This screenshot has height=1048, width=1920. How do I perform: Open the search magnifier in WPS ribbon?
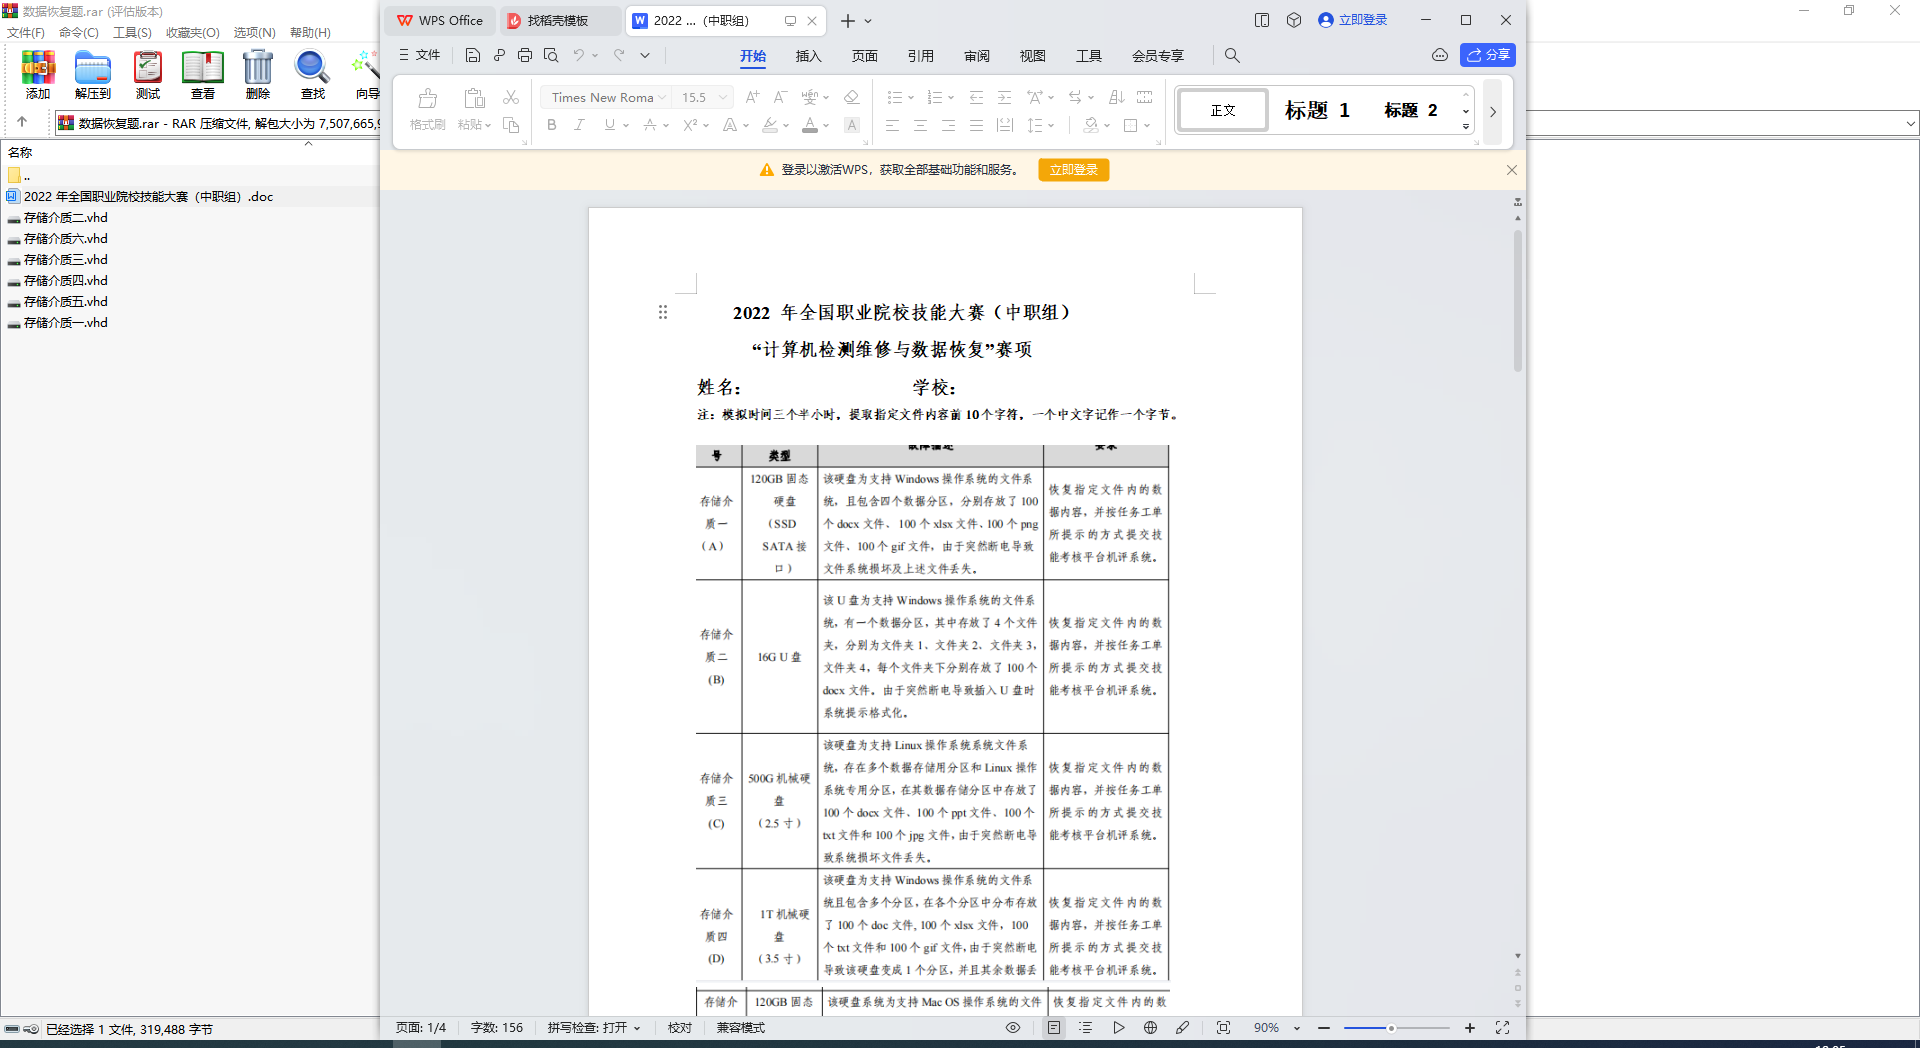(x=1232, y=55)
